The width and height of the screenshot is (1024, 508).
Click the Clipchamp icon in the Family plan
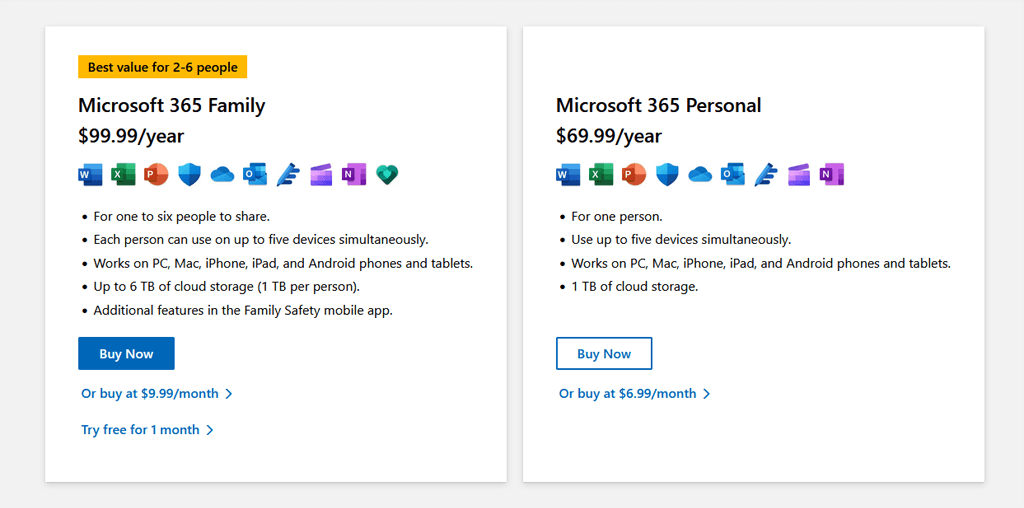pos(321,175)
